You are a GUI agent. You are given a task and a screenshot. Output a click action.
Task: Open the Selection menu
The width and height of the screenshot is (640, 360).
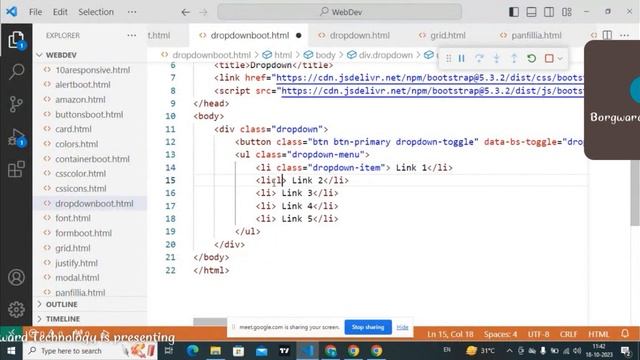pos(96,12)
